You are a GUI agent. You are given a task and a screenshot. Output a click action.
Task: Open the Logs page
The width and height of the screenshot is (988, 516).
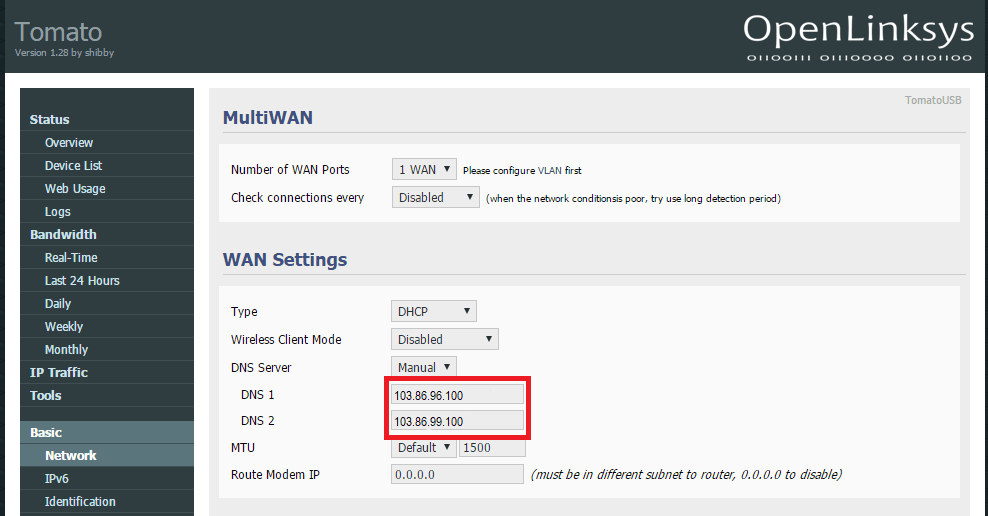click(x=58, y=212)
